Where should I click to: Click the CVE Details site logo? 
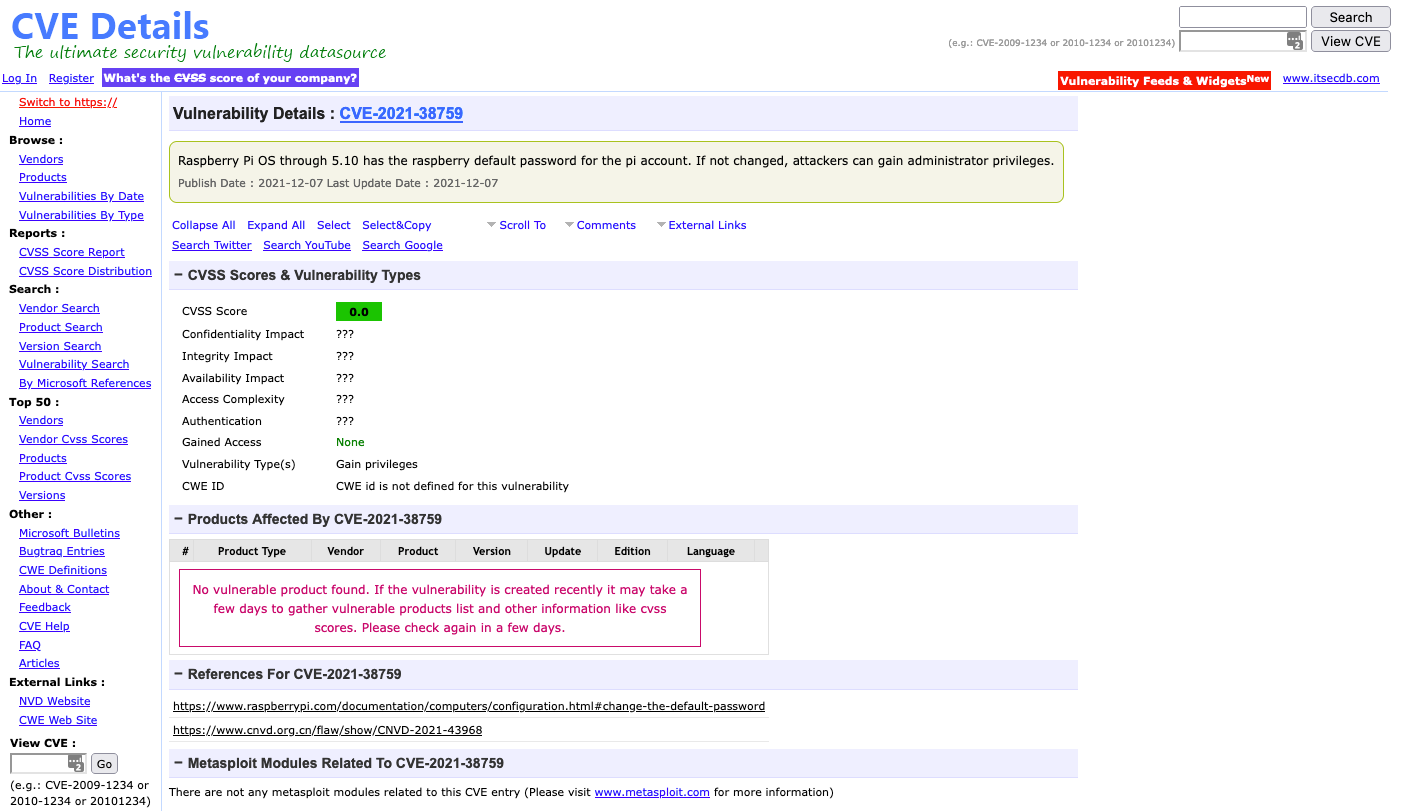110,26
